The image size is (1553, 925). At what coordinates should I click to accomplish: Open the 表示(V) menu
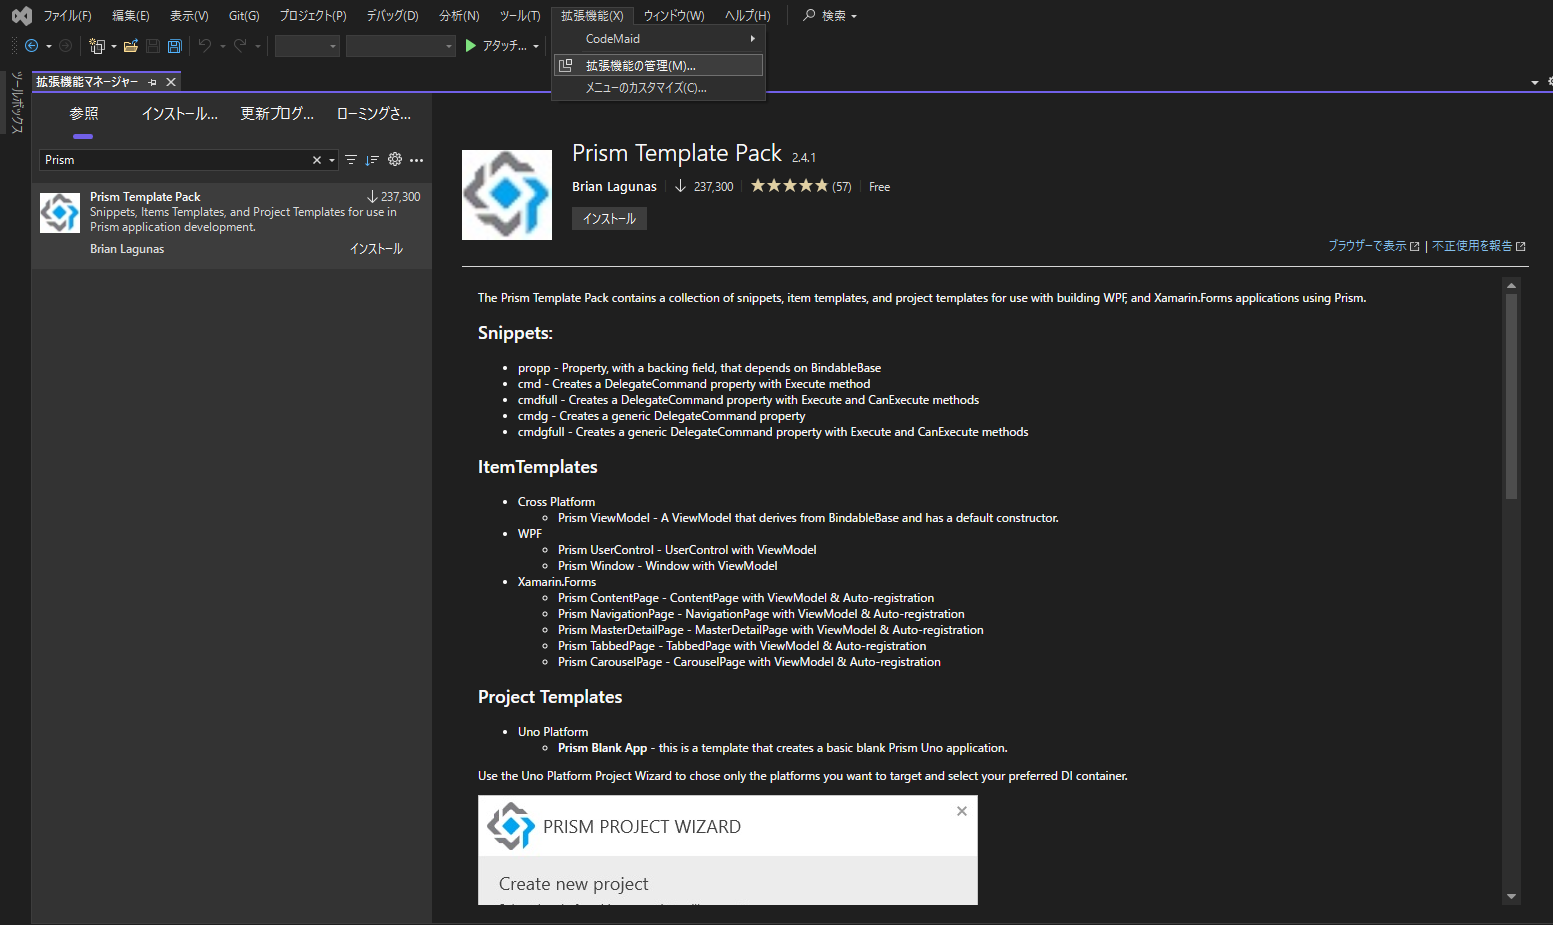point(189,16)
